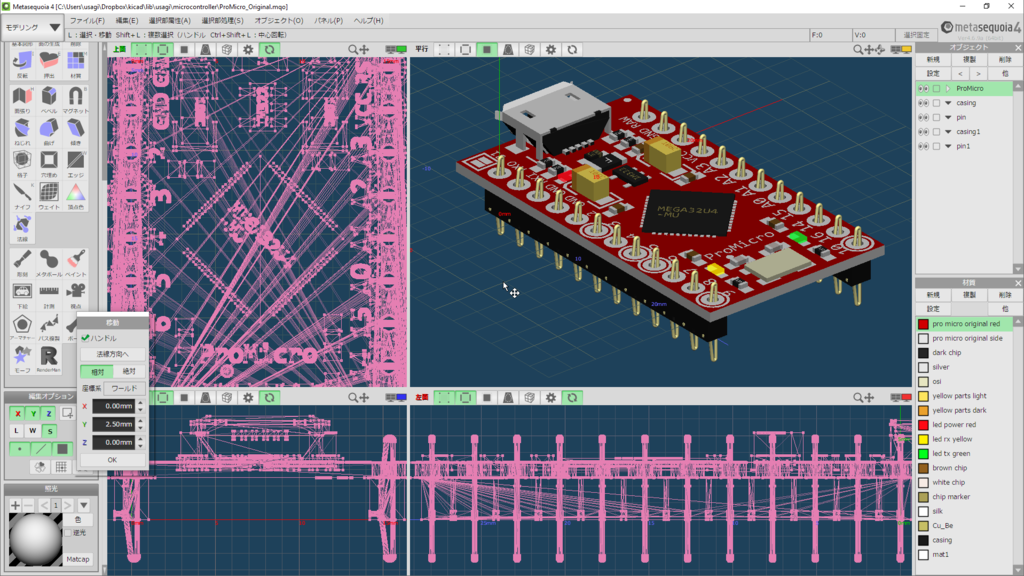Viewport: 1024px width, 576px height.
Task: Open the lighting panel dropdown arrow
Action: click(84, 505)
